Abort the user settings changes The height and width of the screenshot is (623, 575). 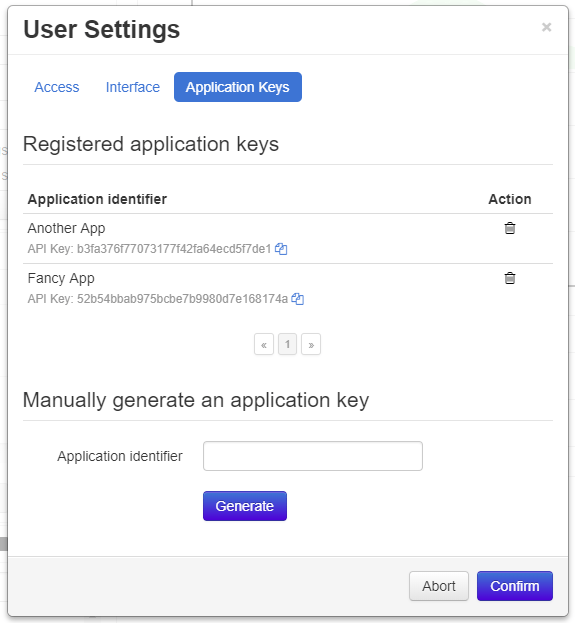(x=439, y=586)
